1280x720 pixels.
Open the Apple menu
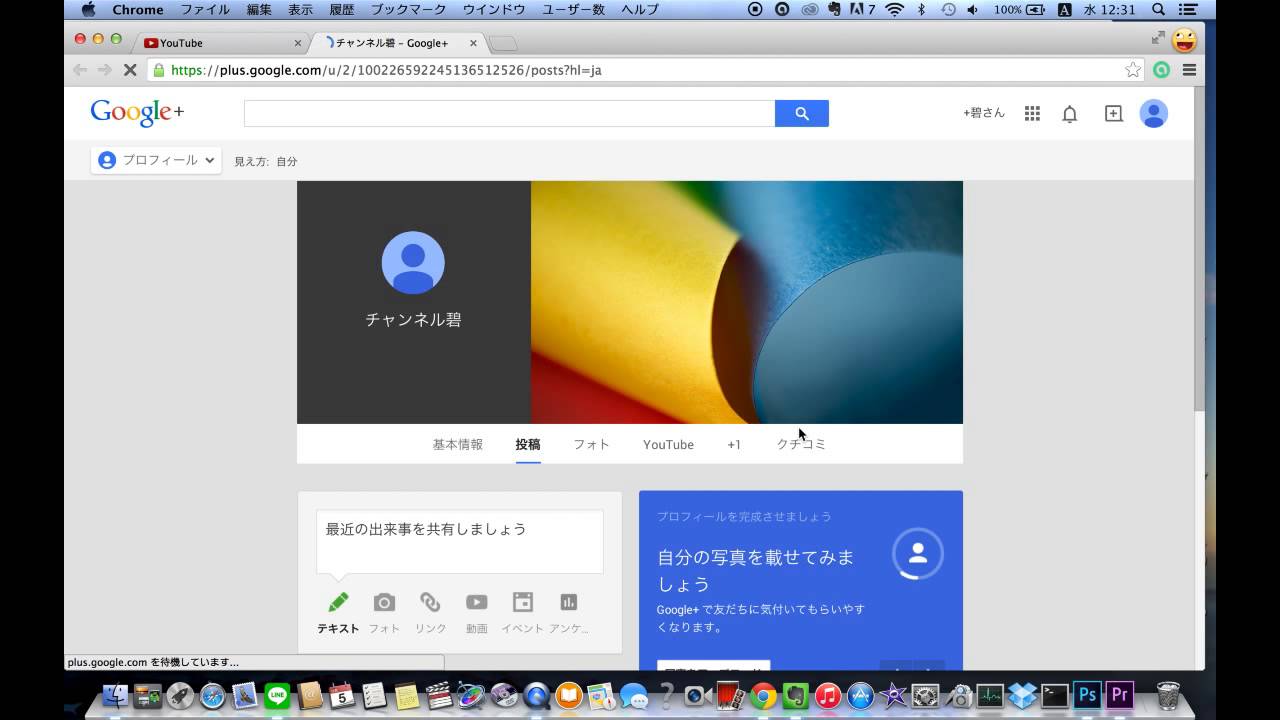(88, 9)
